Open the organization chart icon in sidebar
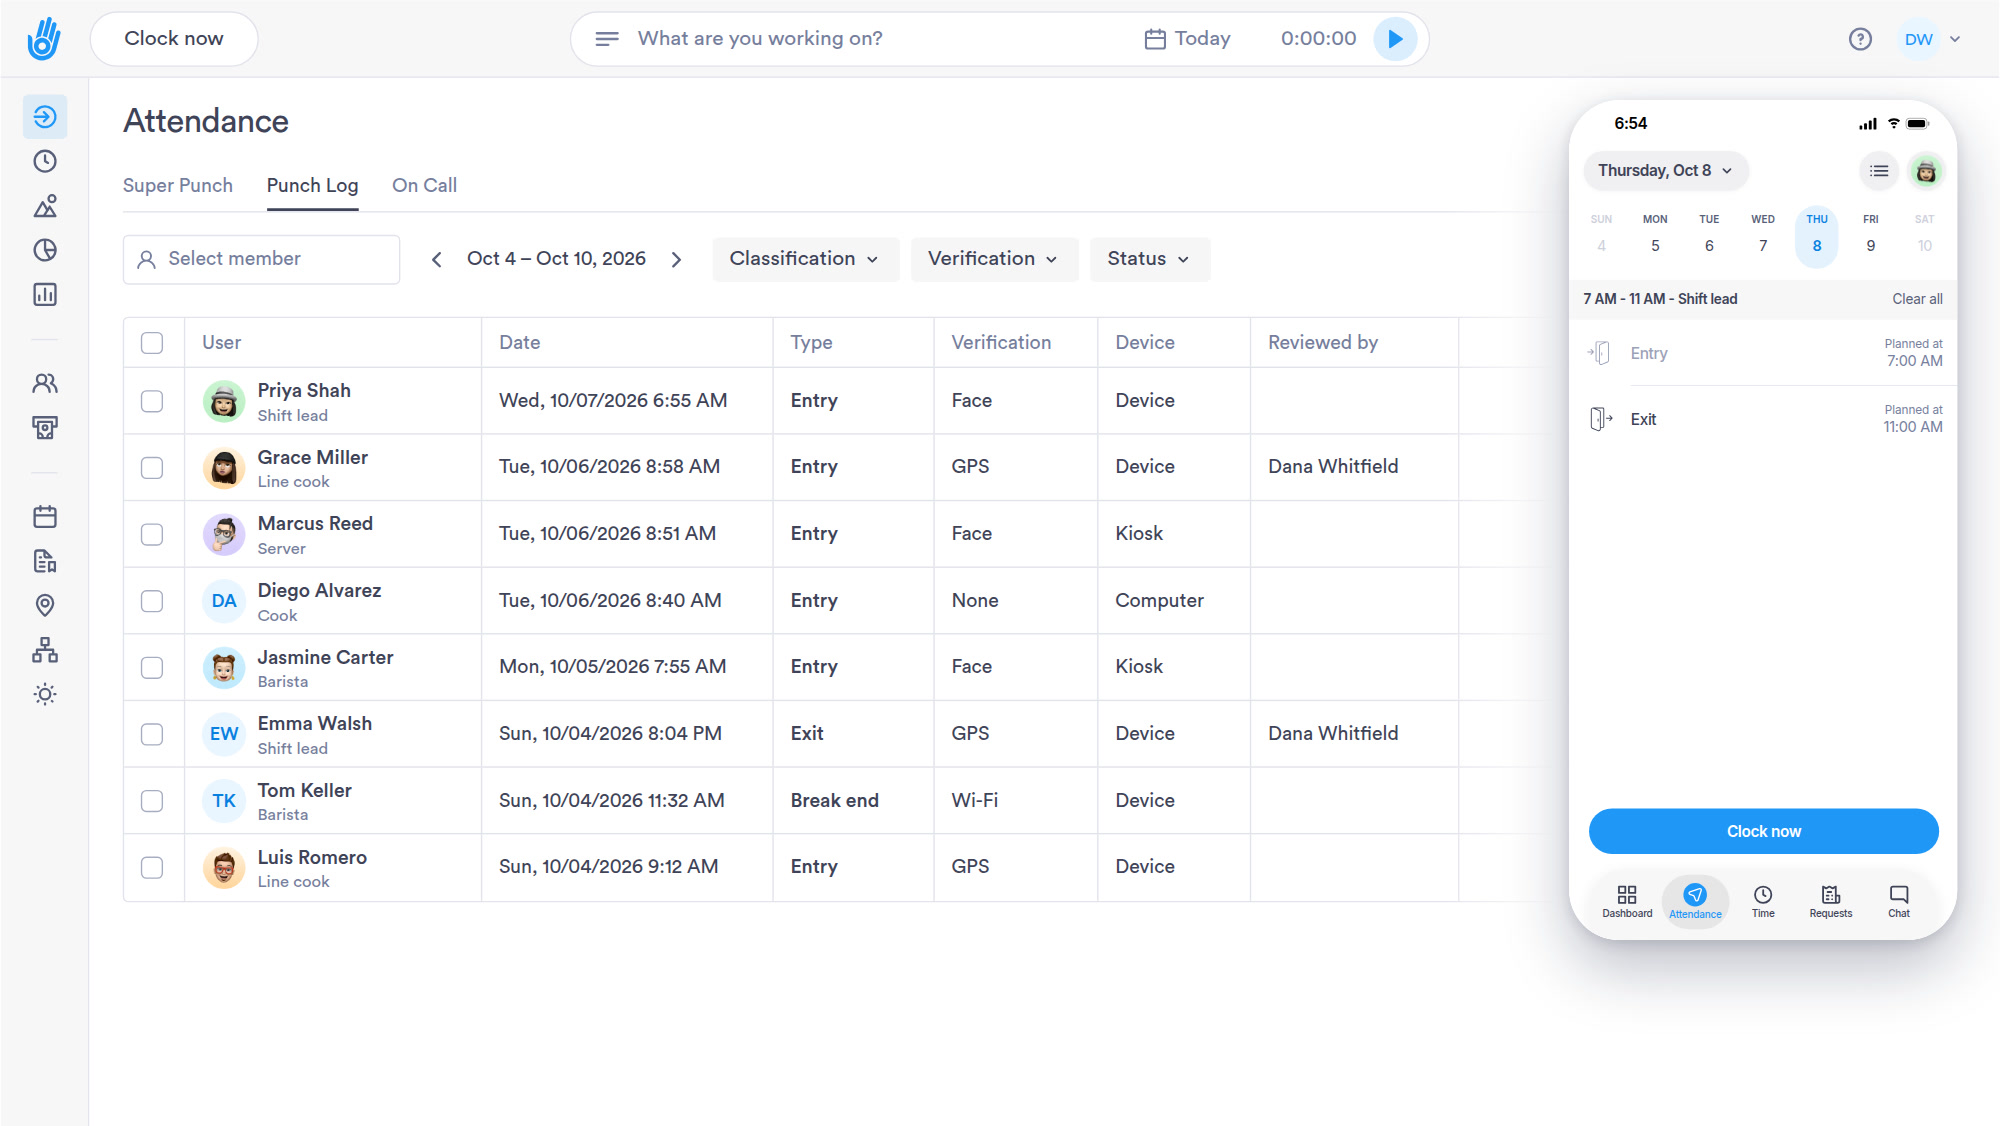 [x=45, y=650]
